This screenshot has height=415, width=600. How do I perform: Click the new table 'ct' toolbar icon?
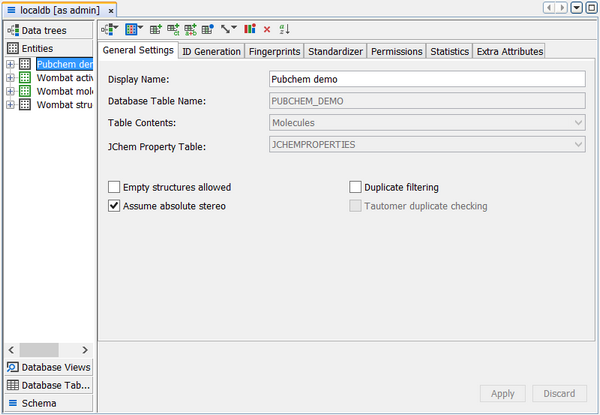(x=173, y=29)
